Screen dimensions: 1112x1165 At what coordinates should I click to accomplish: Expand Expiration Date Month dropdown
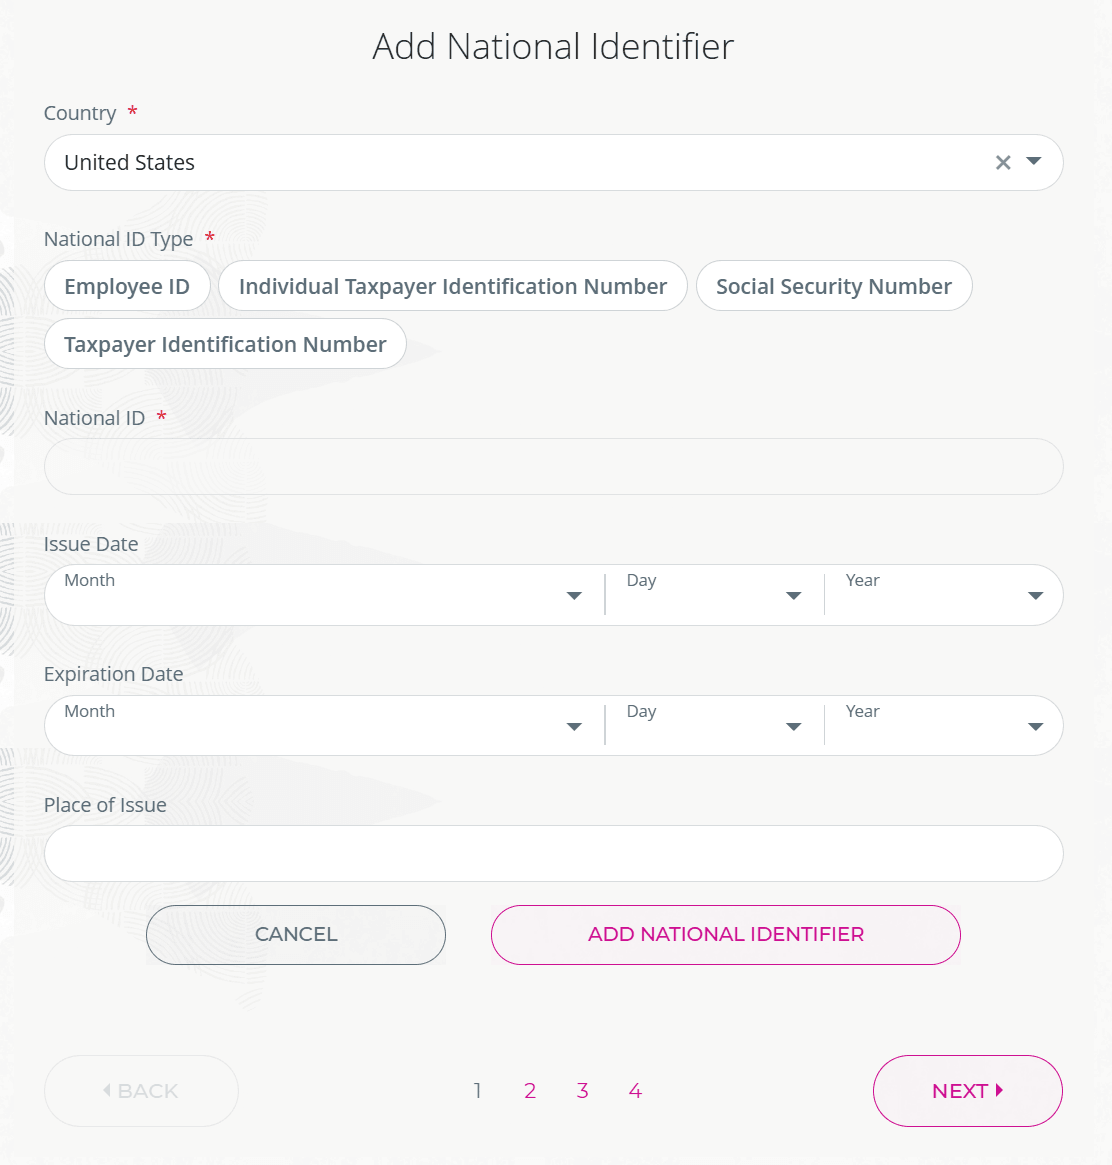click(x=573, y=727)
